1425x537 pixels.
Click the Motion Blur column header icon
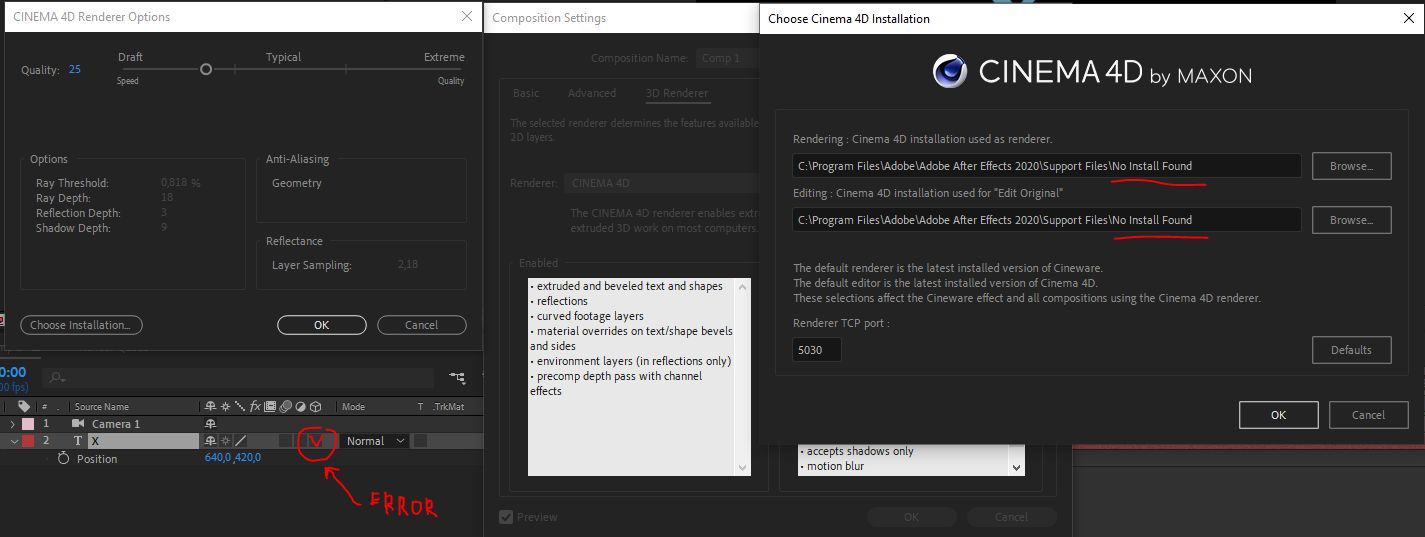(x=285, y=407)
